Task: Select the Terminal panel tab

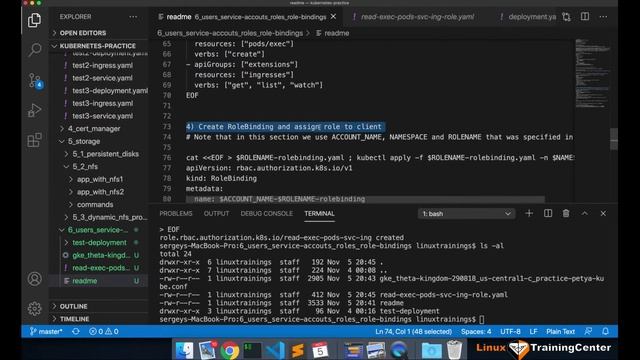Action: pos(319,213)
